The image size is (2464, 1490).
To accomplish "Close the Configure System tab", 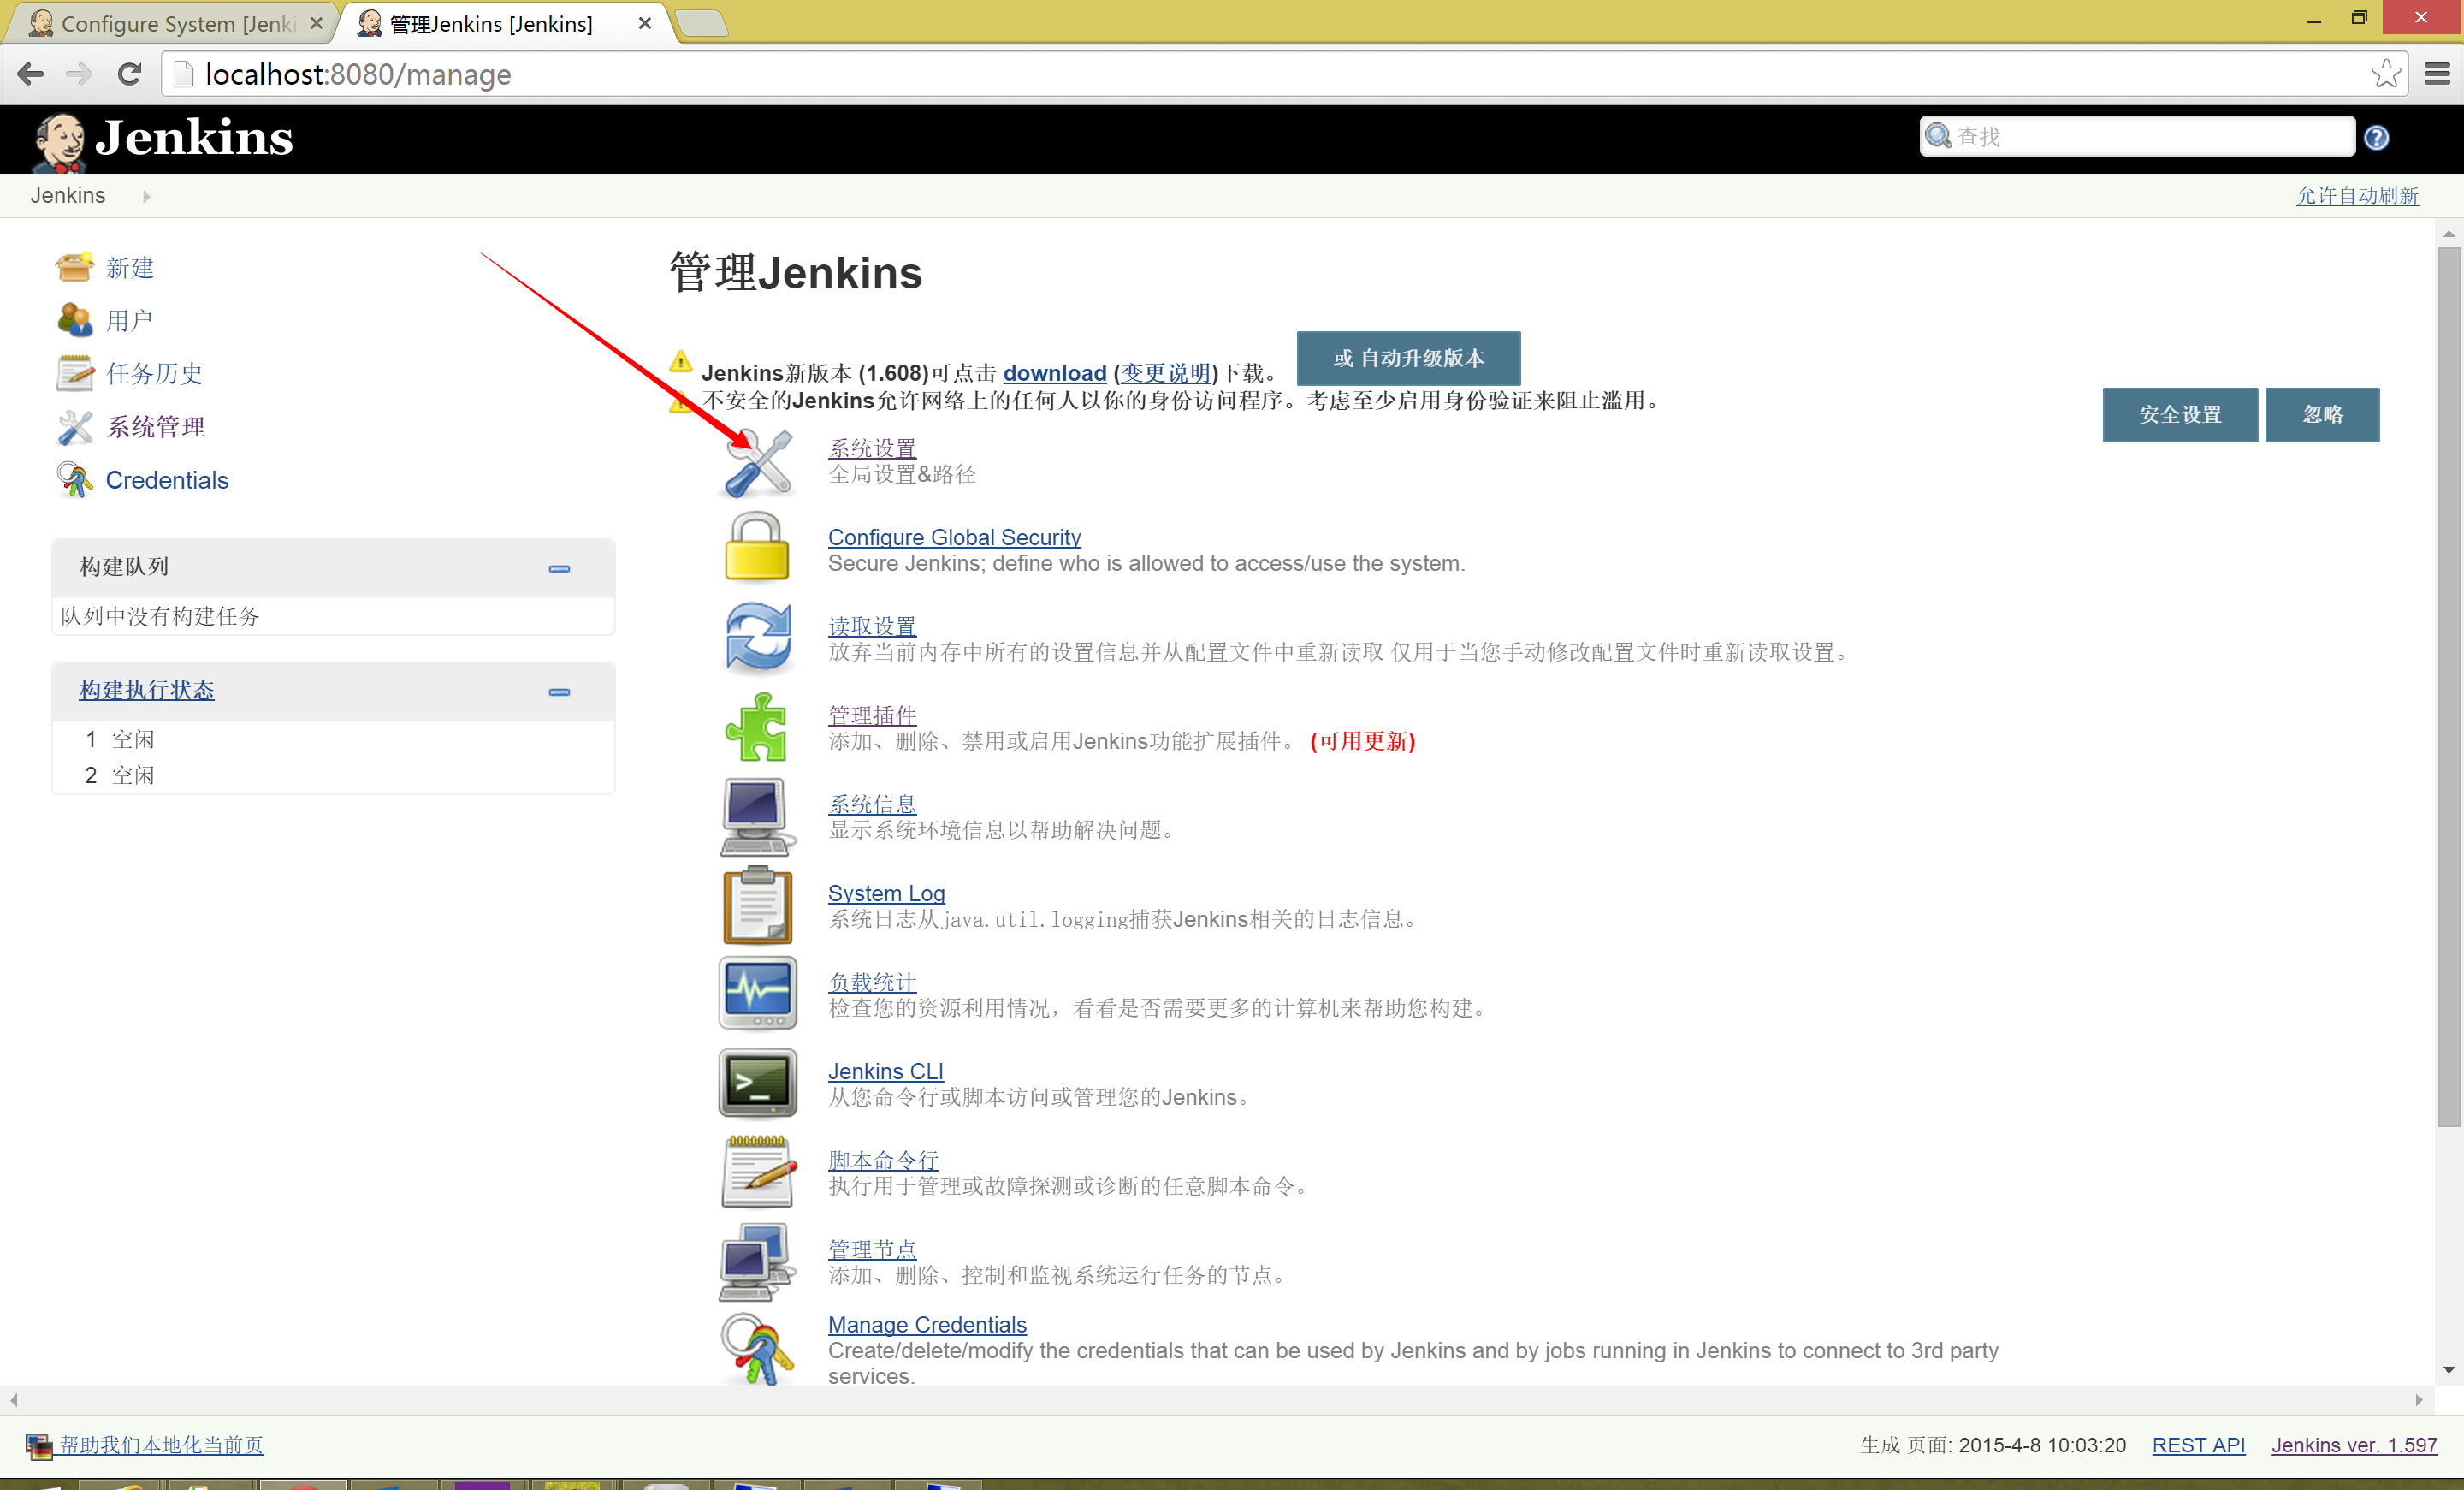I will pyautogui.click(x=316, y=22).
